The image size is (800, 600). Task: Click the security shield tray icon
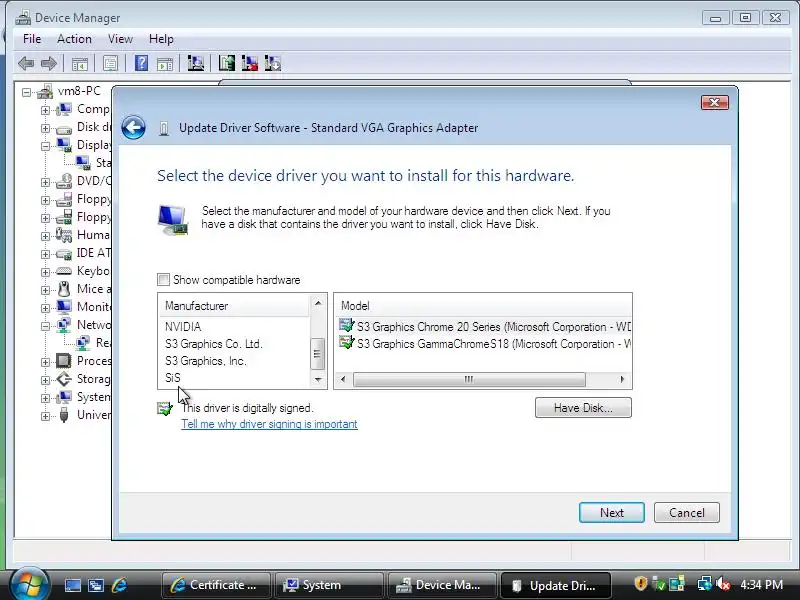tap(641, 584)
